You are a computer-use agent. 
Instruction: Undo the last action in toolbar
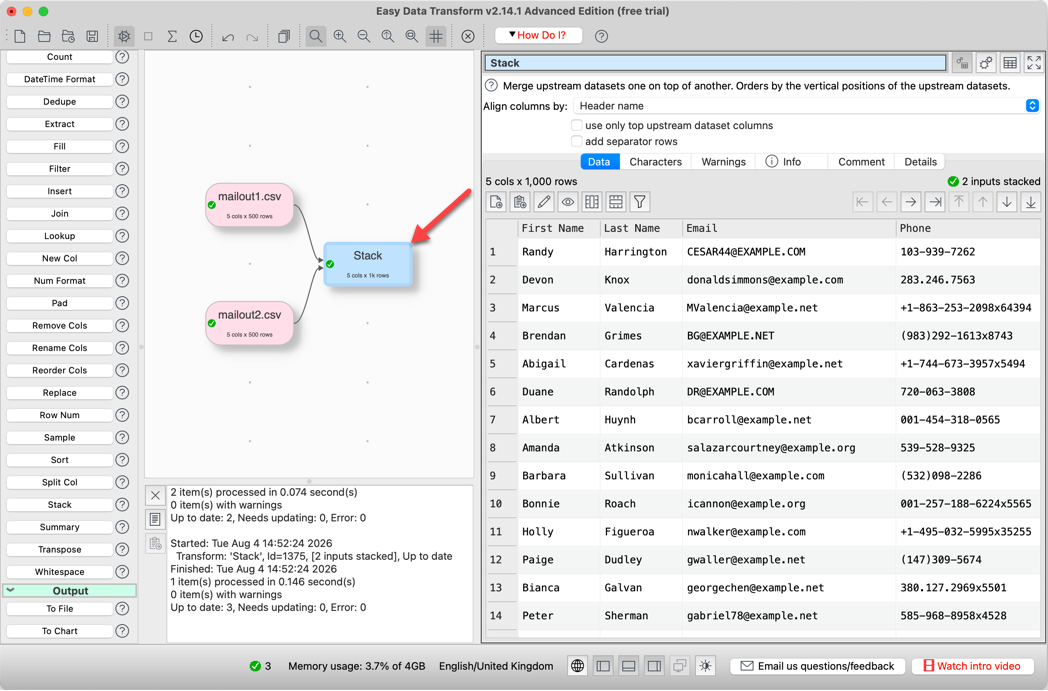pos(228,36)
